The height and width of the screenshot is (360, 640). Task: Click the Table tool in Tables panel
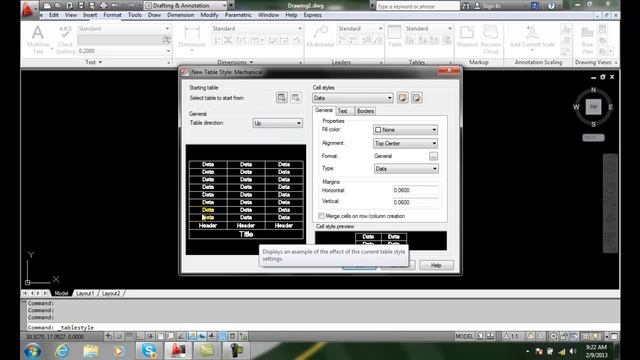click(x=395, y=36)
